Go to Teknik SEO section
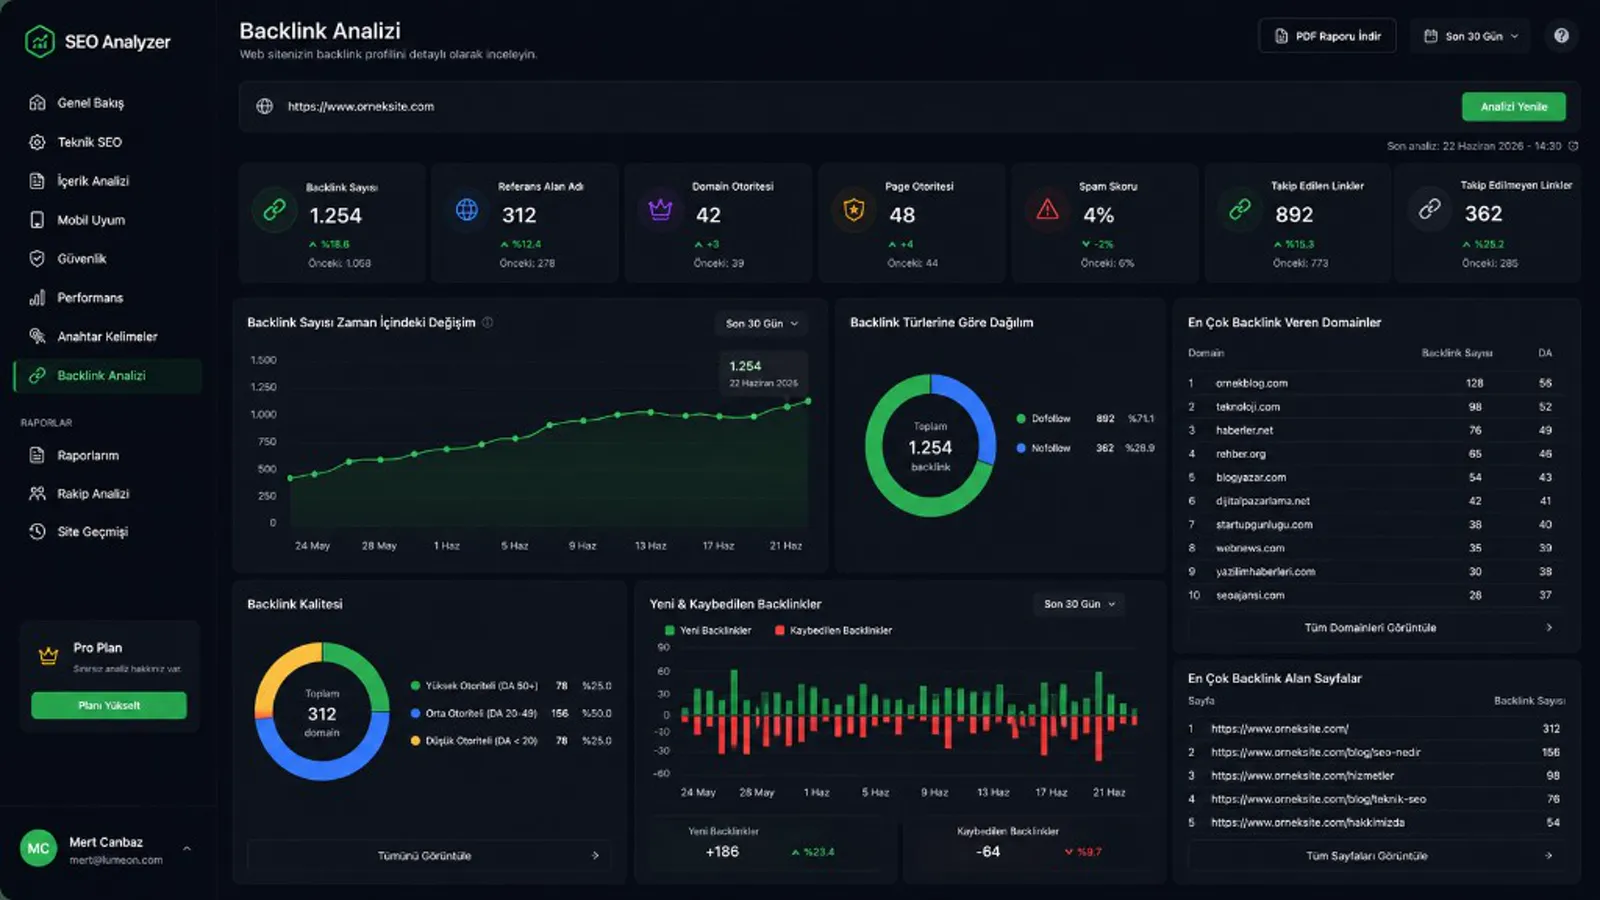This screenshot has width=1600, height=900. (x=108, y=142)
